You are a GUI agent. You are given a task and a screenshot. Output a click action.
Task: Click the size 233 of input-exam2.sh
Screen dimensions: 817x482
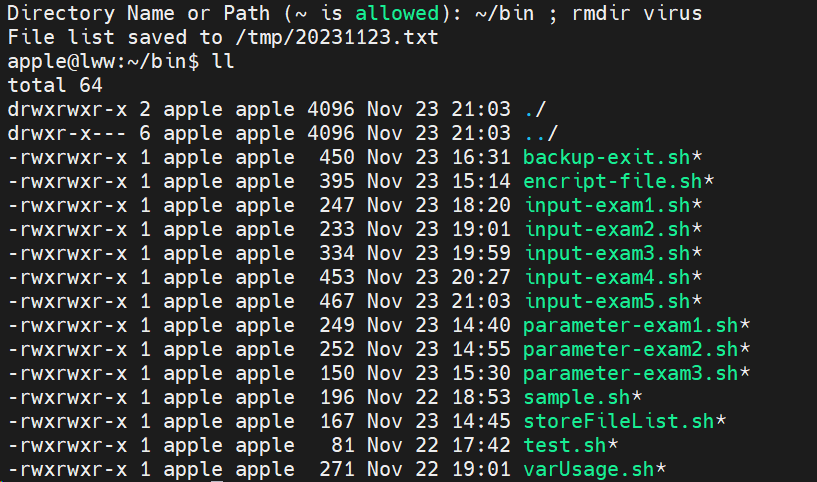(x=337, y=229)
